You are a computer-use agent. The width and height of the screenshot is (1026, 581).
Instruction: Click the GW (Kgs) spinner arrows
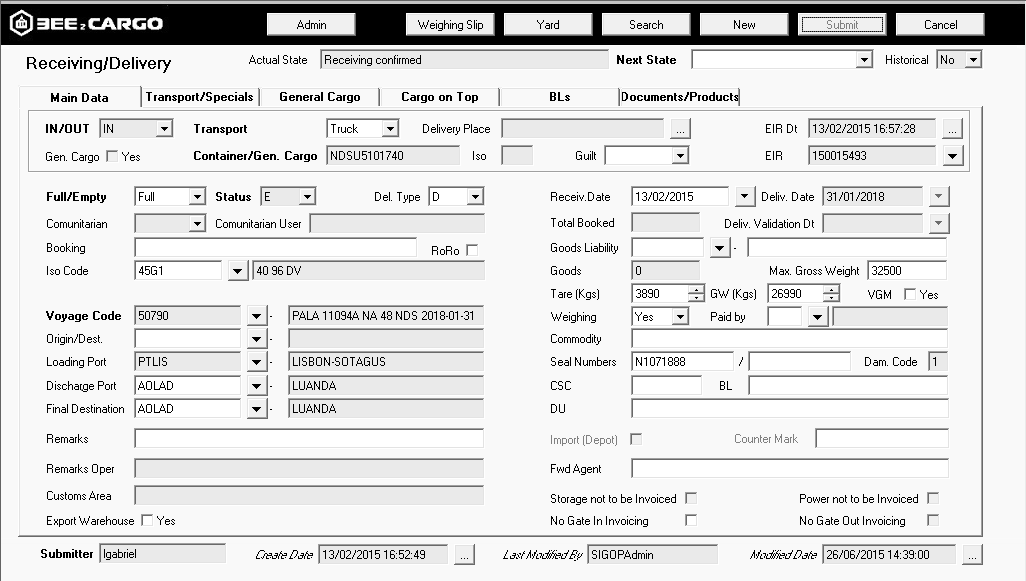click(832, 294)
